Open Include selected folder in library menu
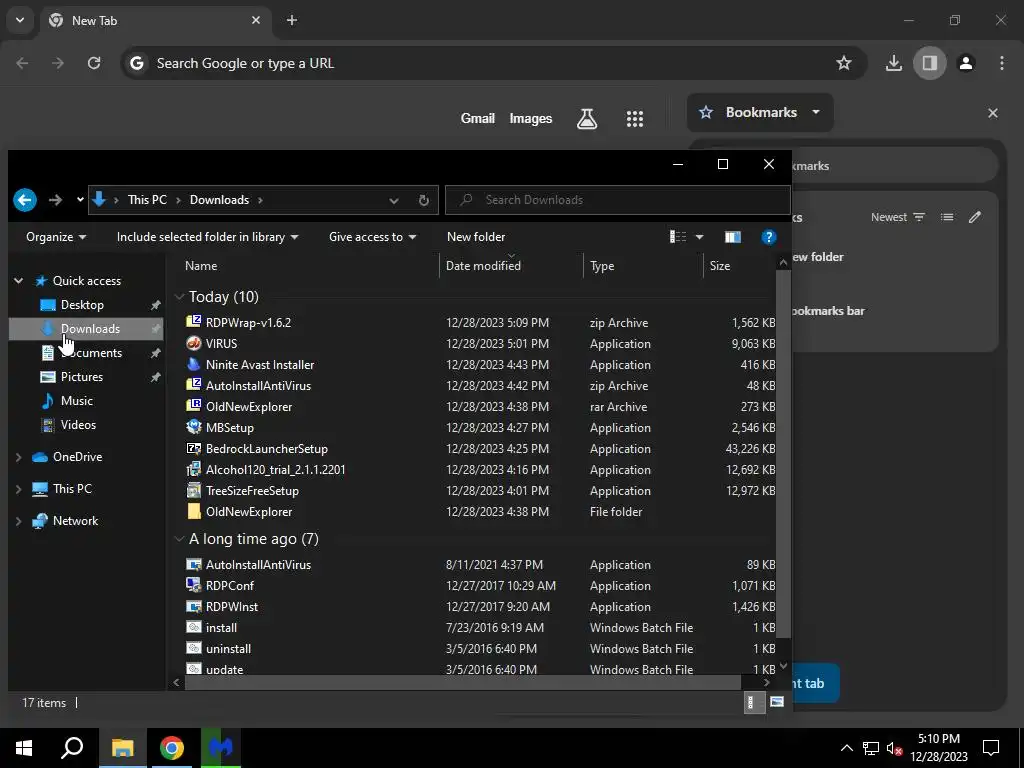The width and height of the screenshot is (1024, 768). tap(207, 237)
